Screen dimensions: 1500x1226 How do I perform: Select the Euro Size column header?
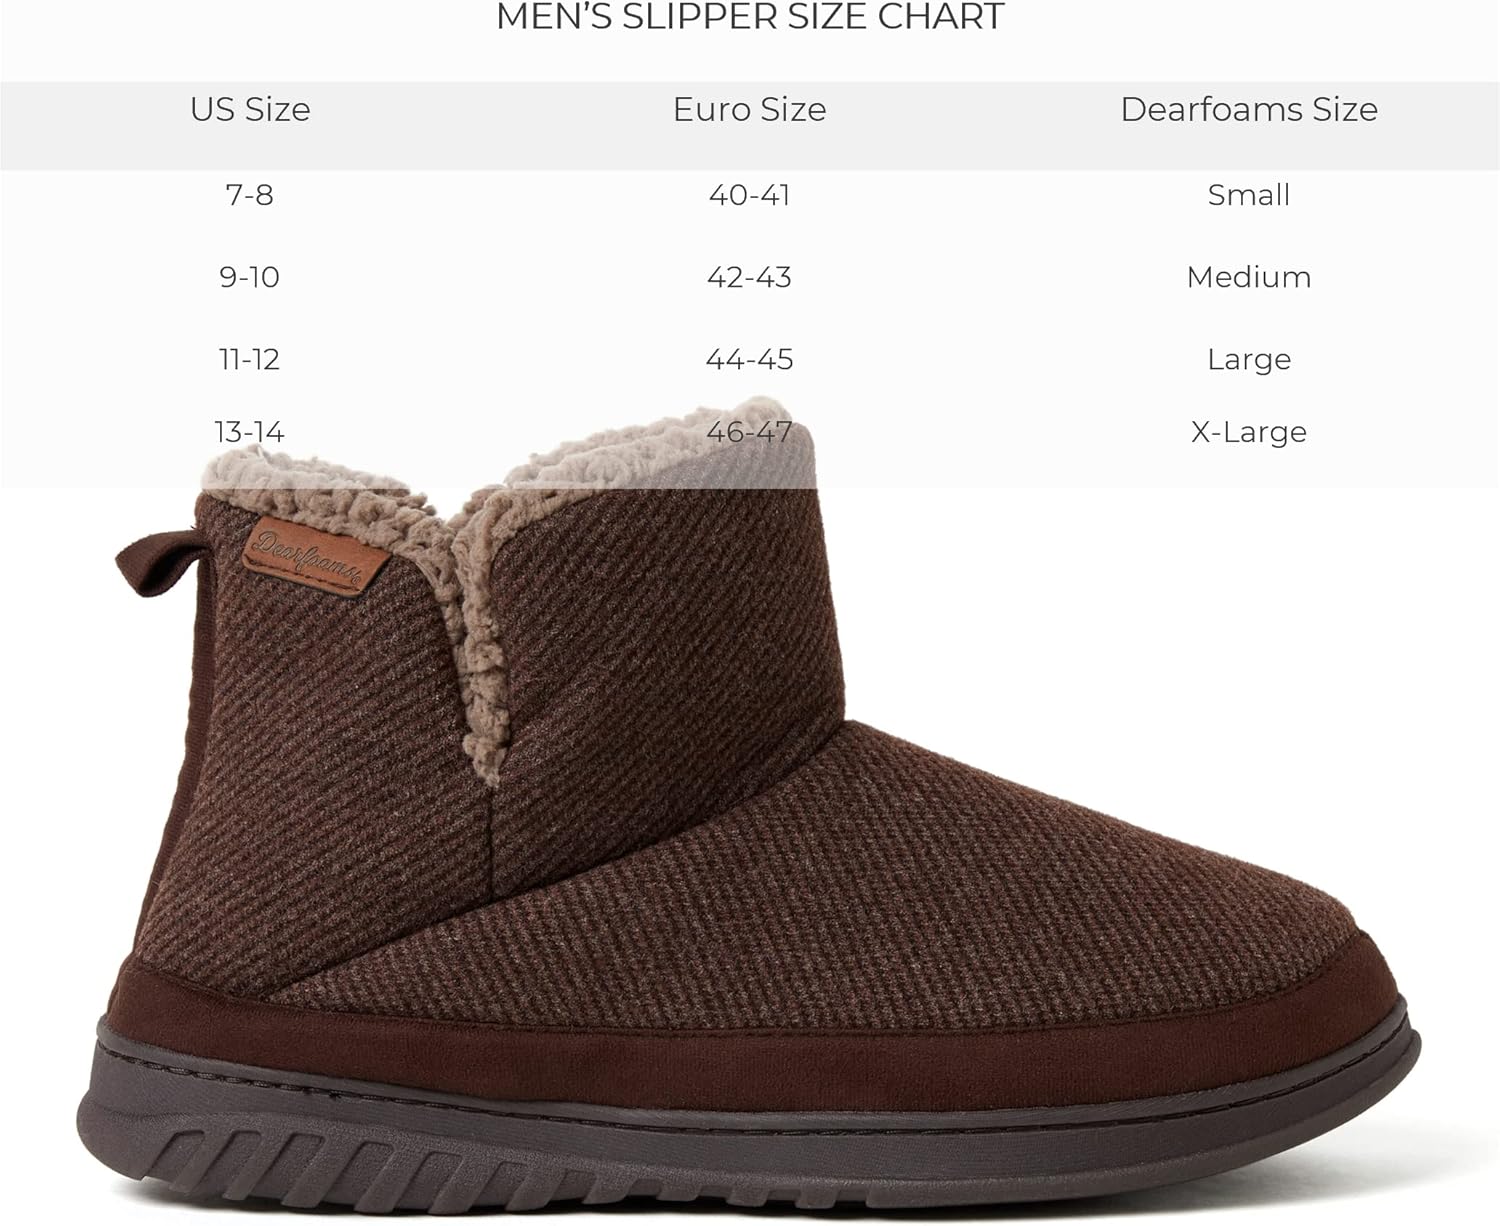[x=750, y=109]
